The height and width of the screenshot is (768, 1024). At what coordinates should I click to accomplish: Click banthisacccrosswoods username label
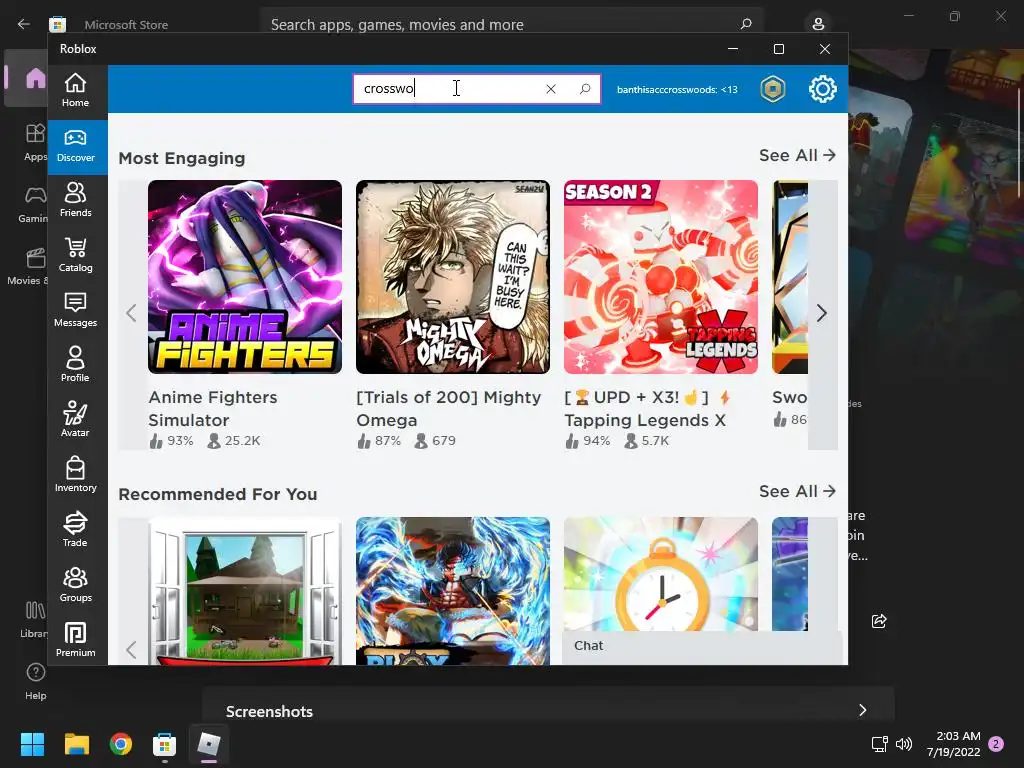click(x=677, y=89)
